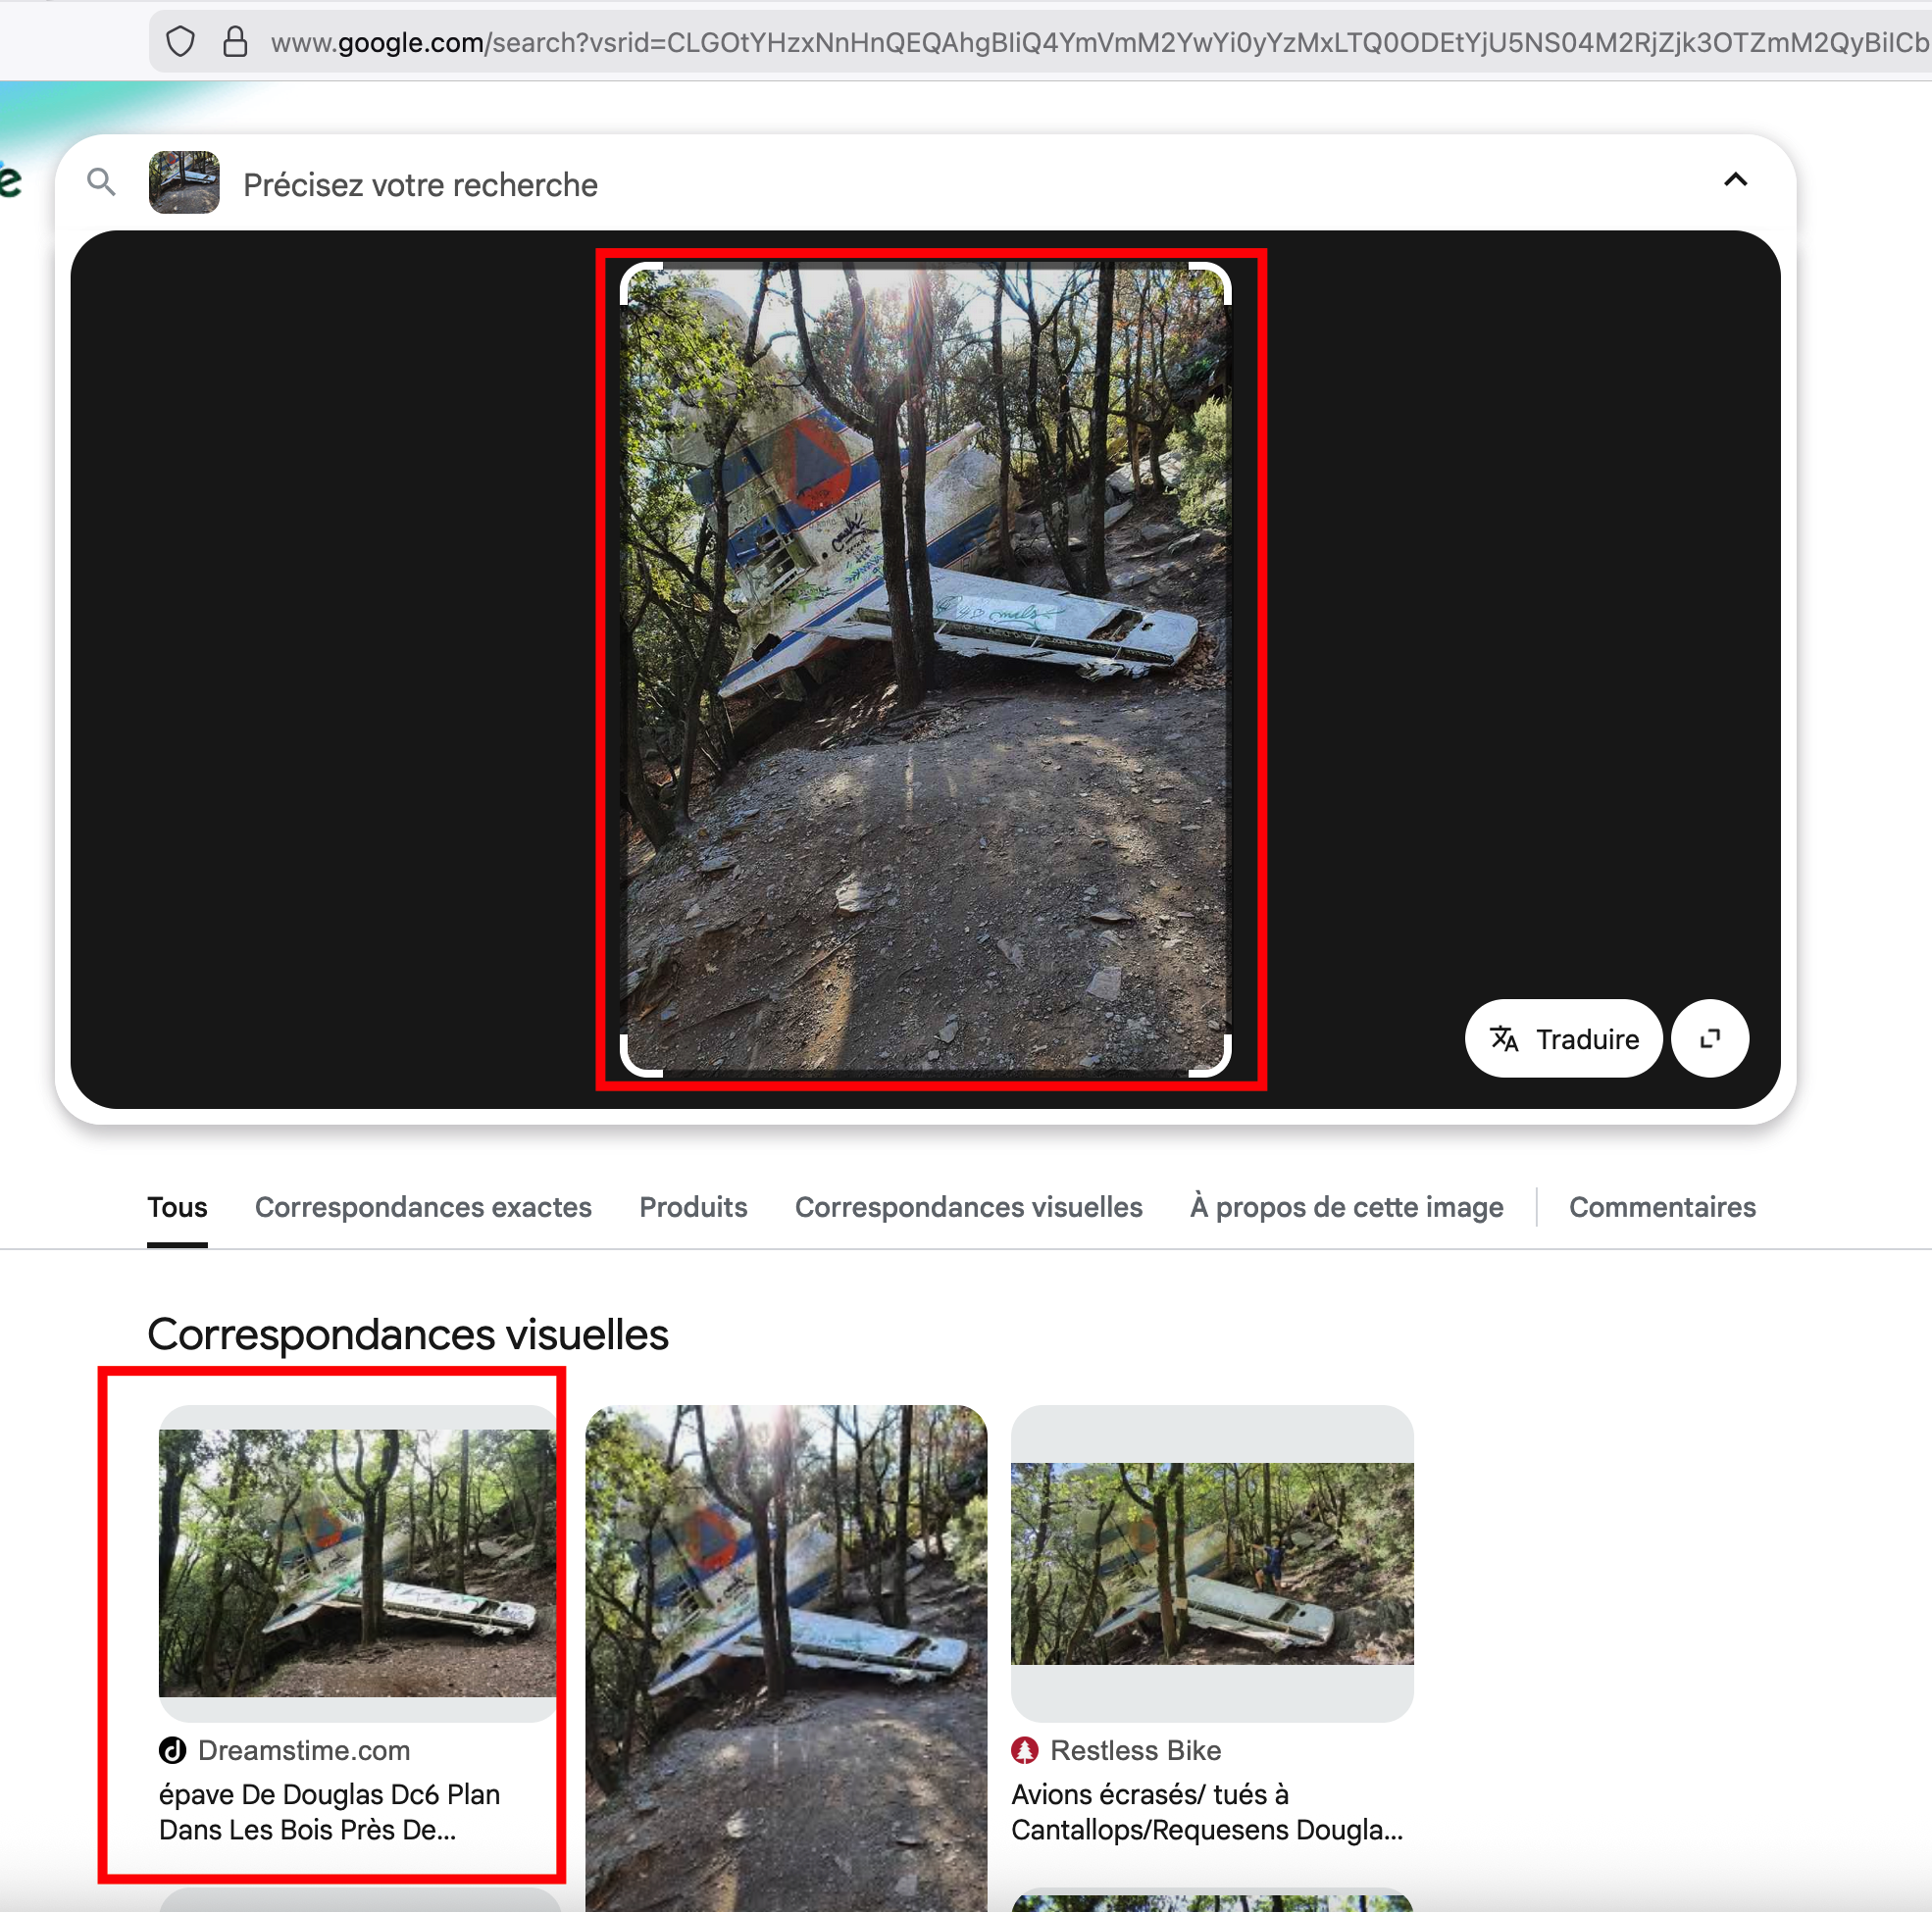
Task: Click the expand image icon button
Action: [1710, 1038]
